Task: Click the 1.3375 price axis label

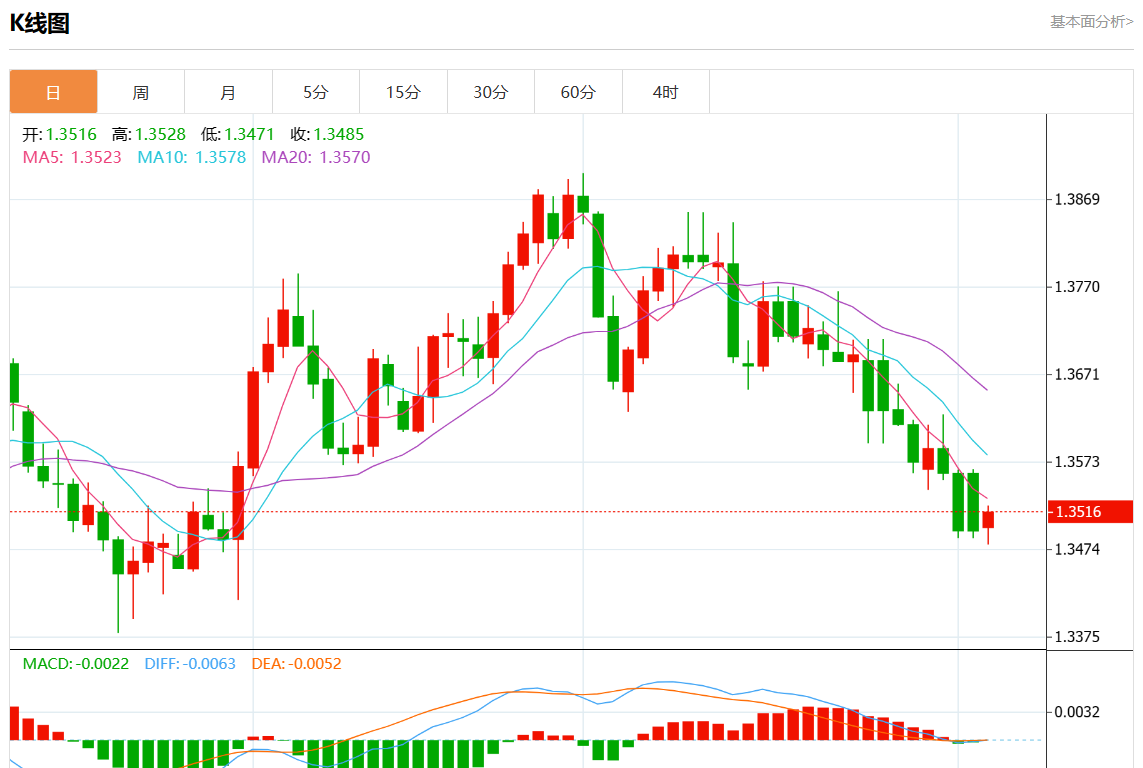Action: point(1077,636)
